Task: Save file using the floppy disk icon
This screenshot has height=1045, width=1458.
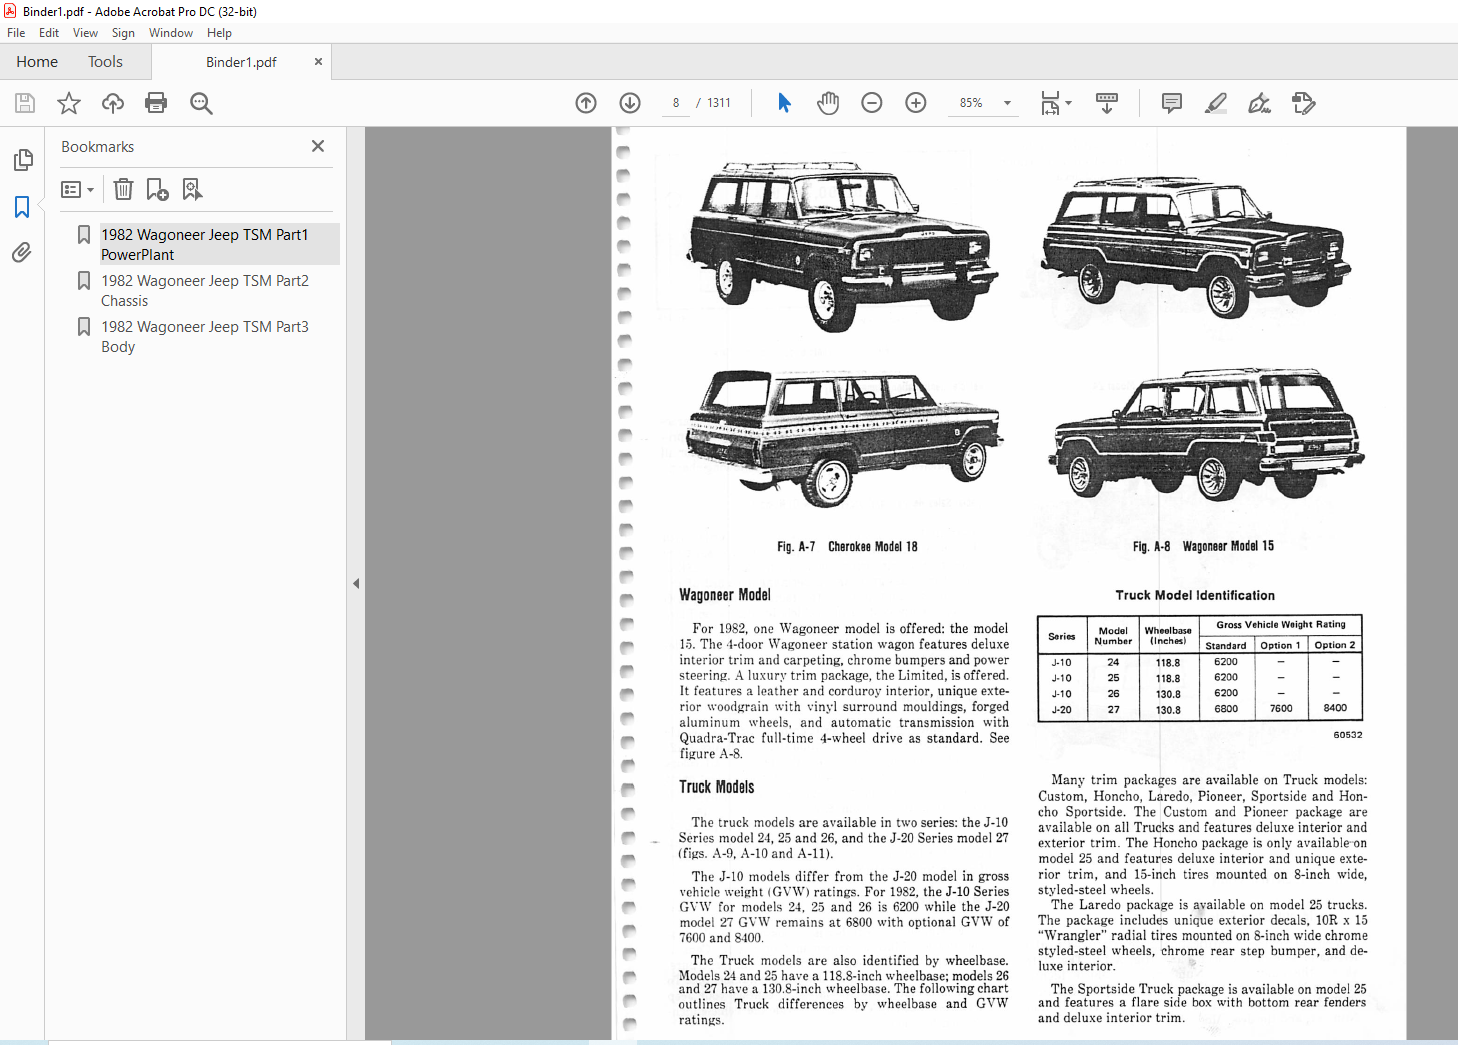Action: coord(25,103)
